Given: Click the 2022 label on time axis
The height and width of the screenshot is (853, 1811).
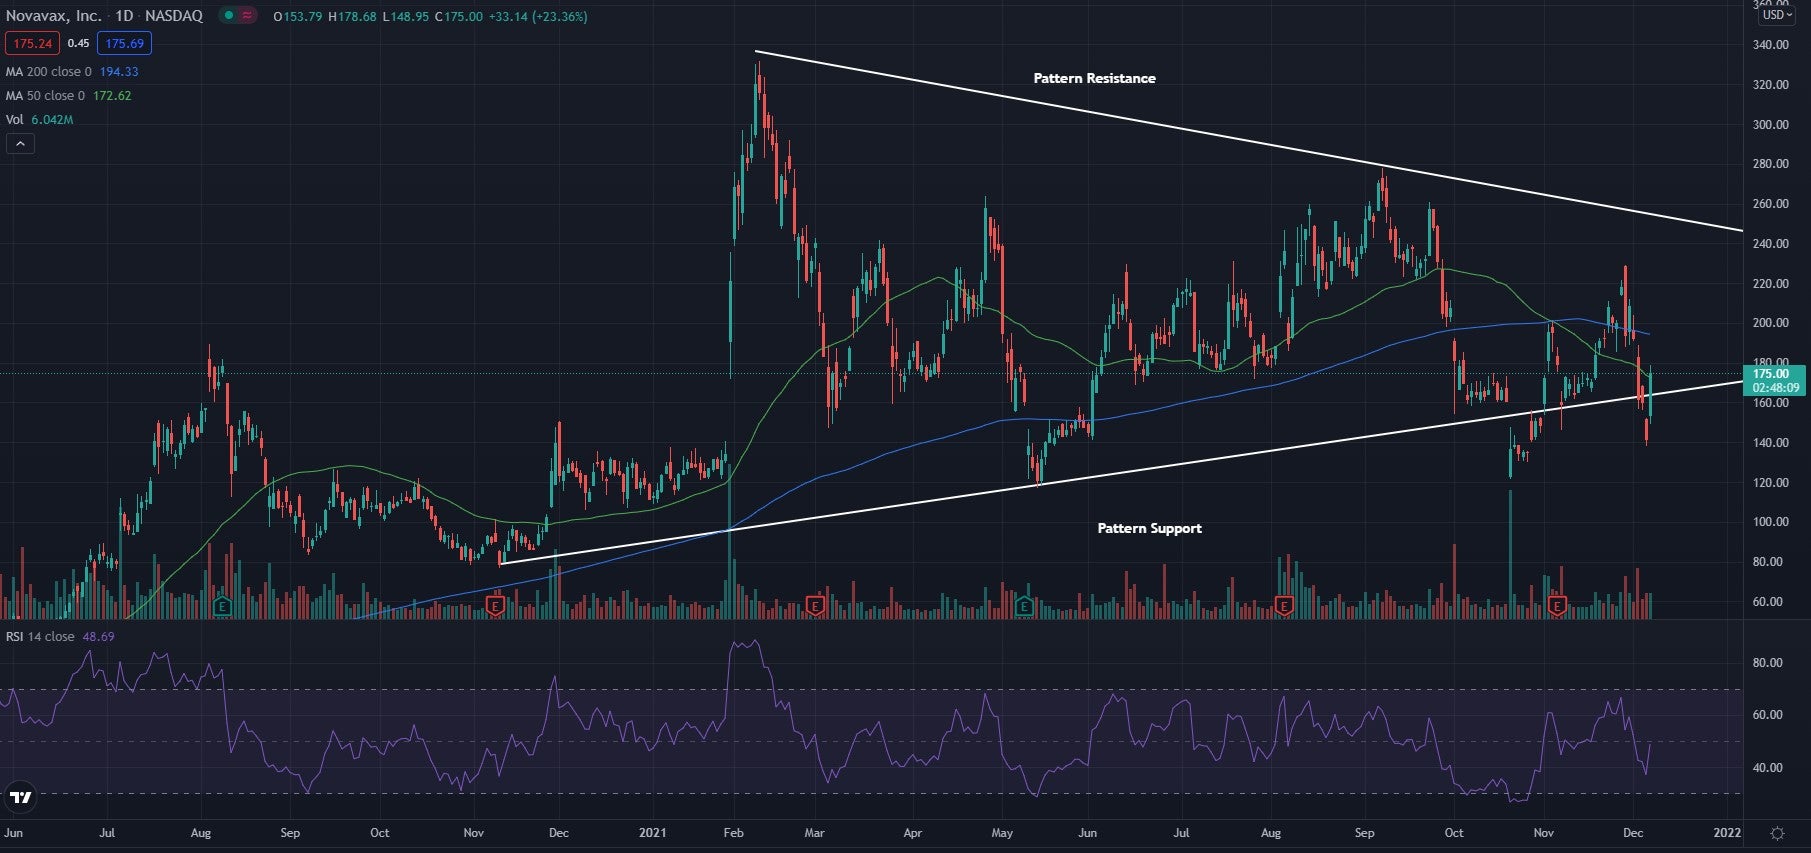Looking at the screenshot, I should click(1727, 832).
